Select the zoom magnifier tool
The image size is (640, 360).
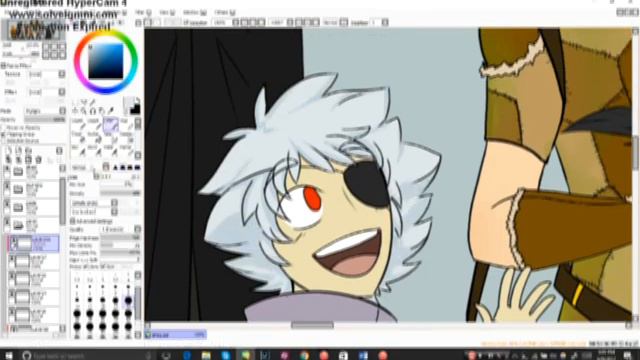tap(84, 111)
